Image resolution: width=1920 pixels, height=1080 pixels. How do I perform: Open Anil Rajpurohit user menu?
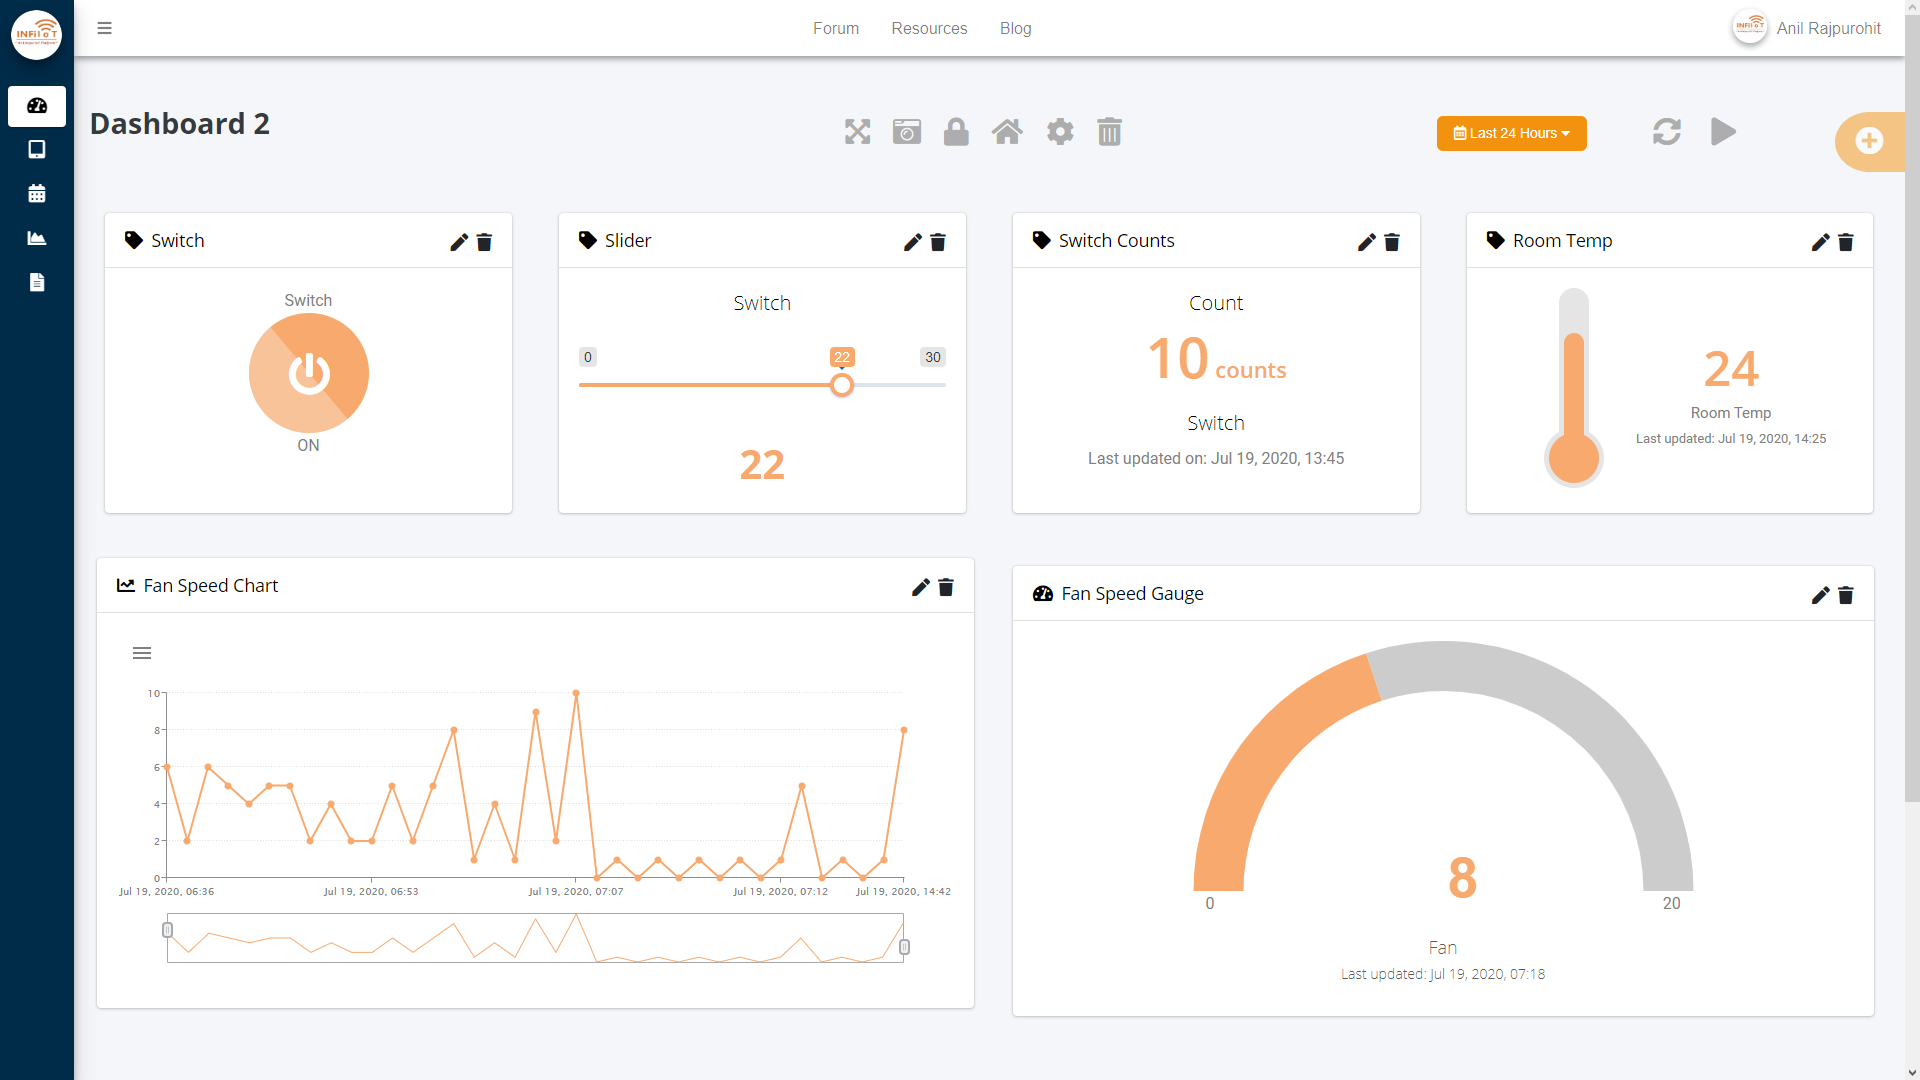pos(1806,28)
